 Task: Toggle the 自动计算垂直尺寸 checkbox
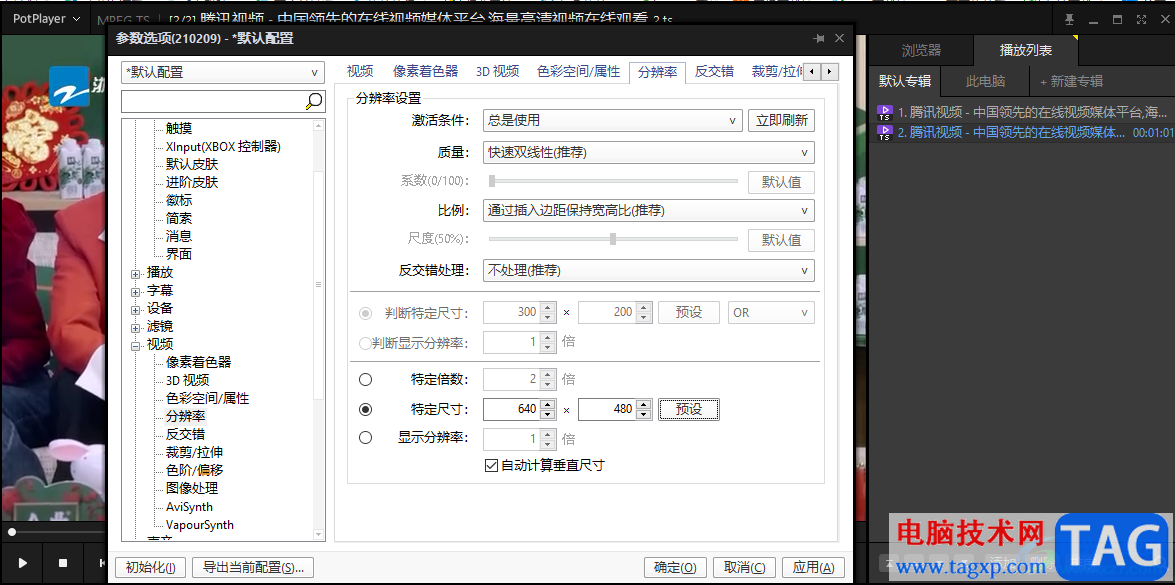pyautogui.click(x=492, y=465)
